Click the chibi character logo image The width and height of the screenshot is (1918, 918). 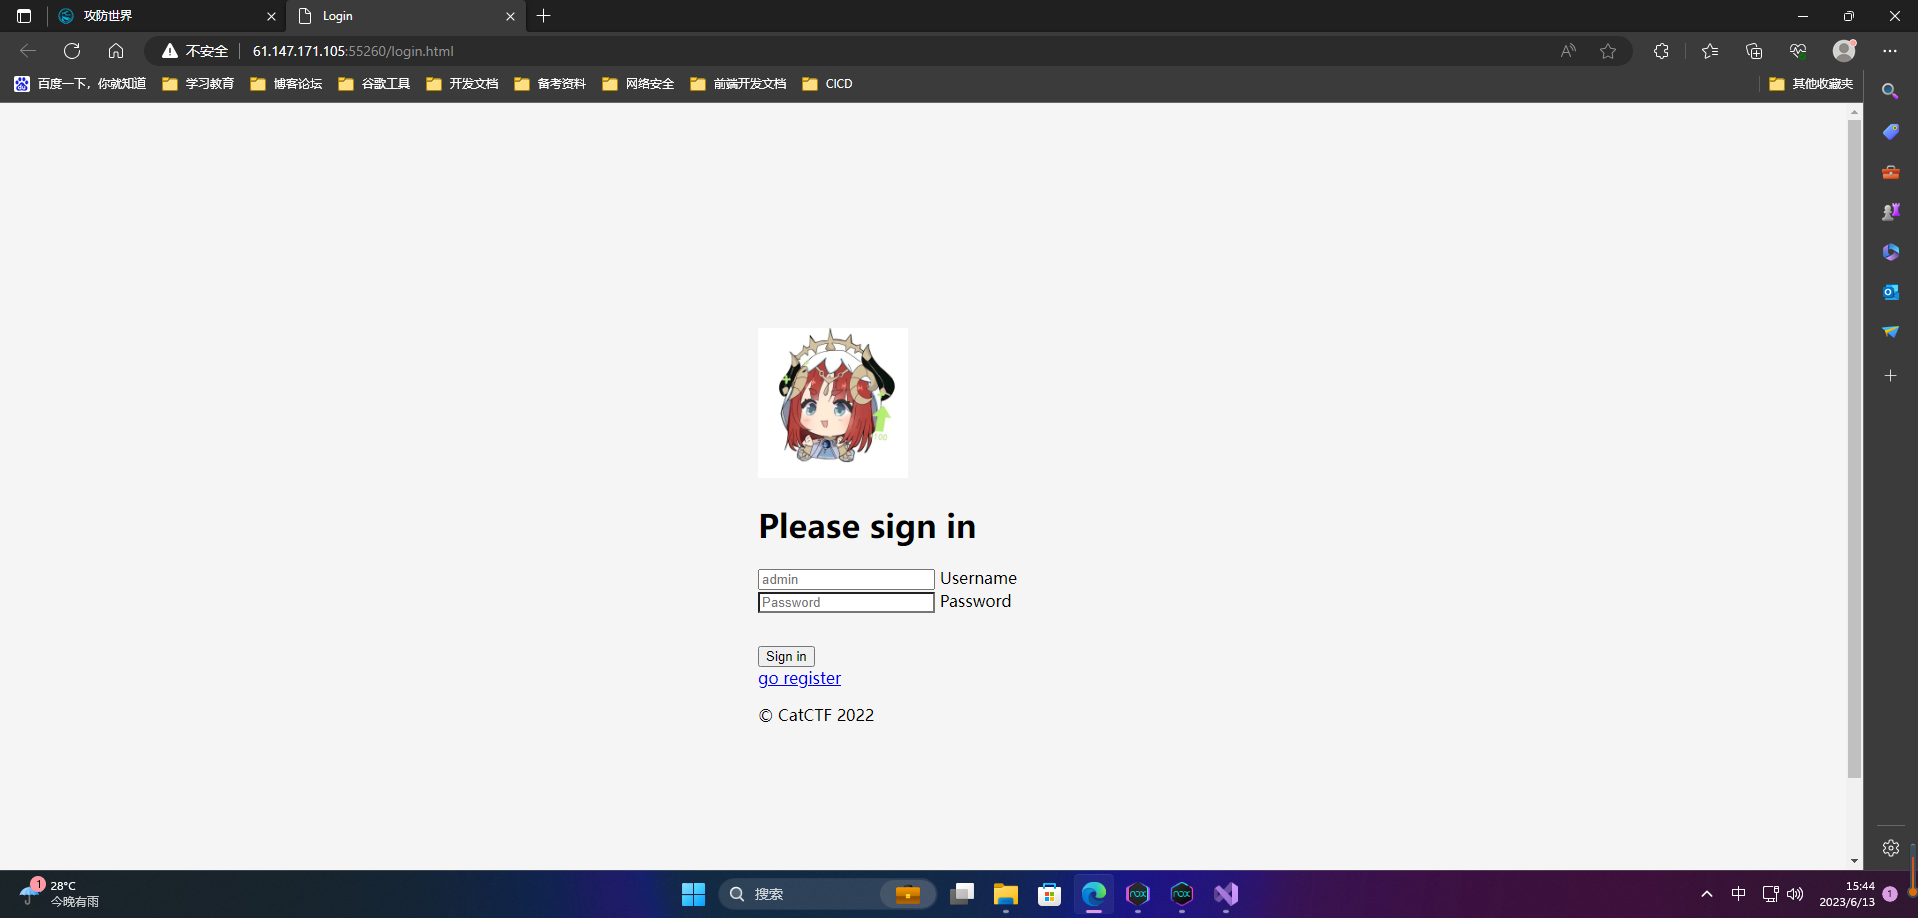[x=833, y=403]
